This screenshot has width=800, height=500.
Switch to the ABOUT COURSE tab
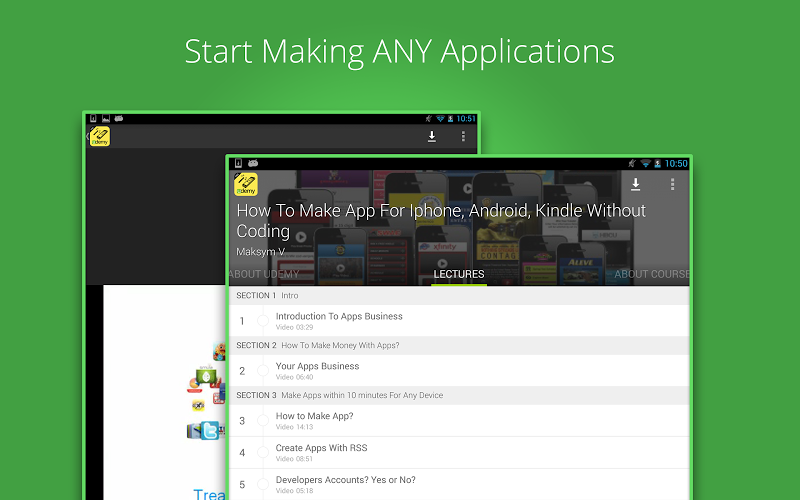click(652, 274)
